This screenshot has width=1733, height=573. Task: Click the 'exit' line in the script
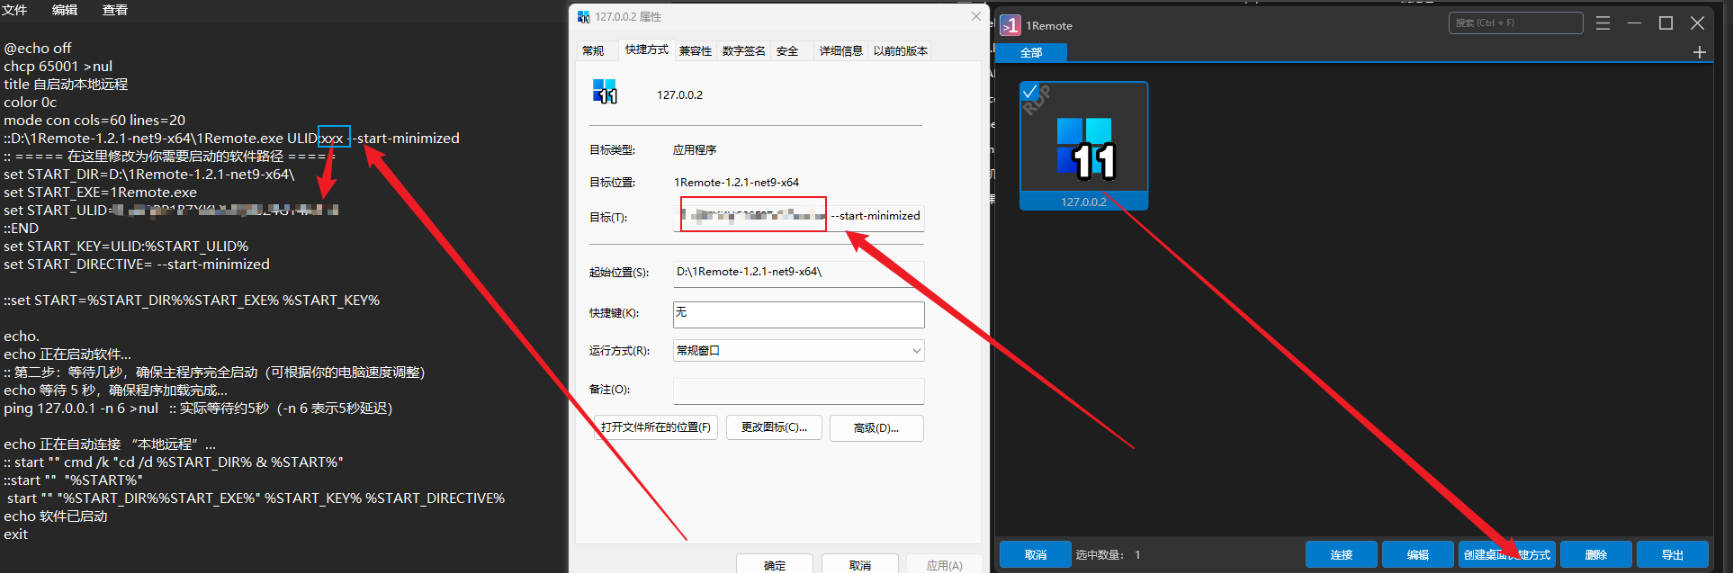16,534
